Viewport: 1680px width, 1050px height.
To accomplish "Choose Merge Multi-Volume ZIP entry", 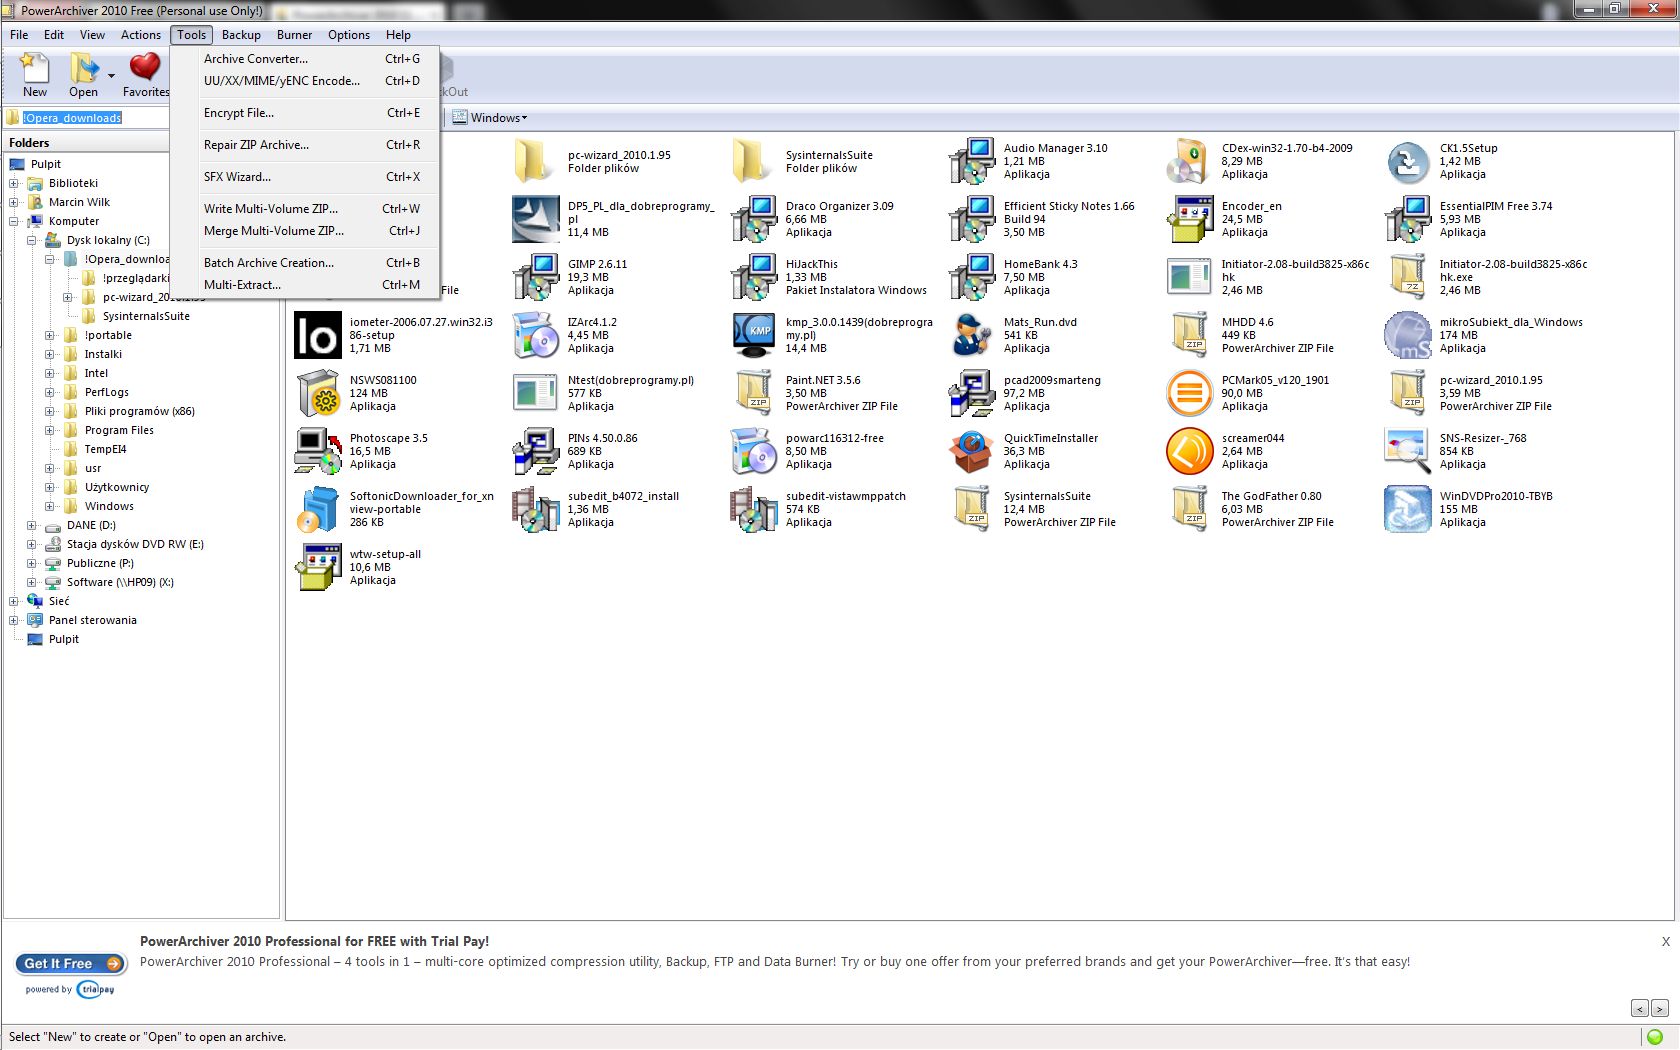I will [305, 231].
